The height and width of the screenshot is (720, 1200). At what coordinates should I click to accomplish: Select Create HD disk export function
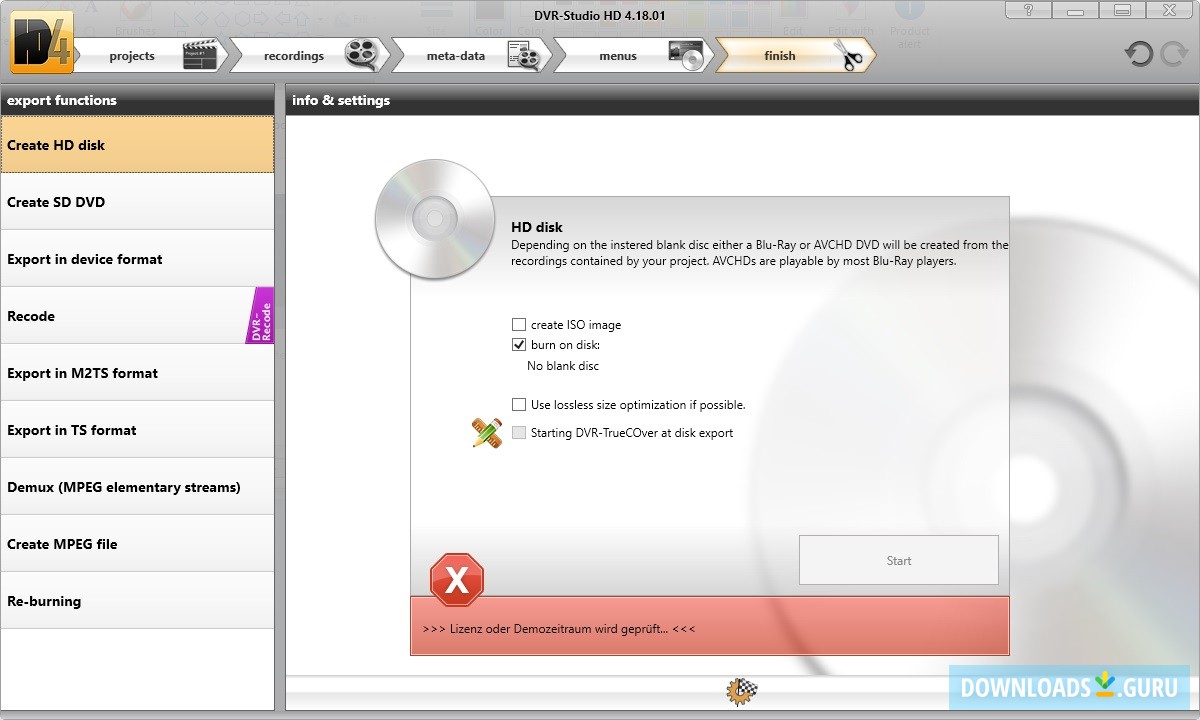click(137, 145)
